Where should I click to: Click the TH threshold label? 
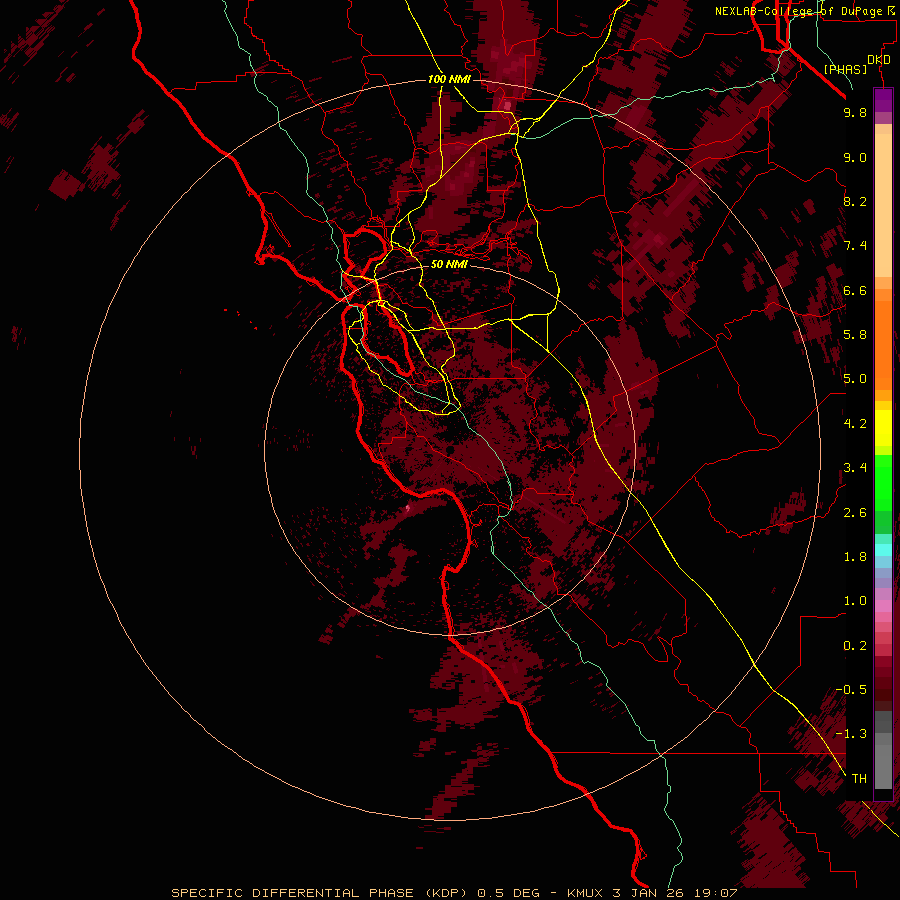(859, 778)
